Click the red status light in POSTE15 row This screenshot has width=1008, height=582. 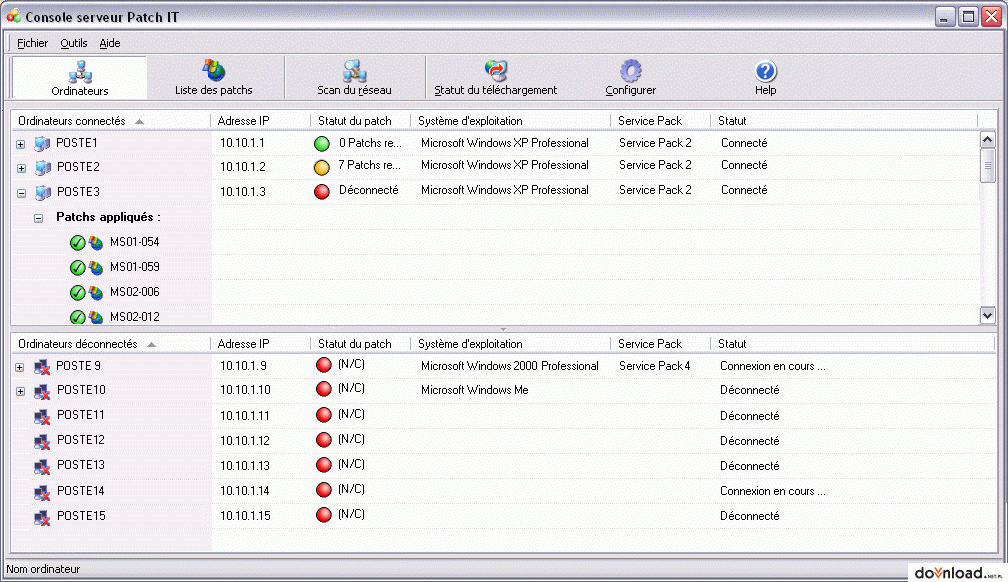324,514
